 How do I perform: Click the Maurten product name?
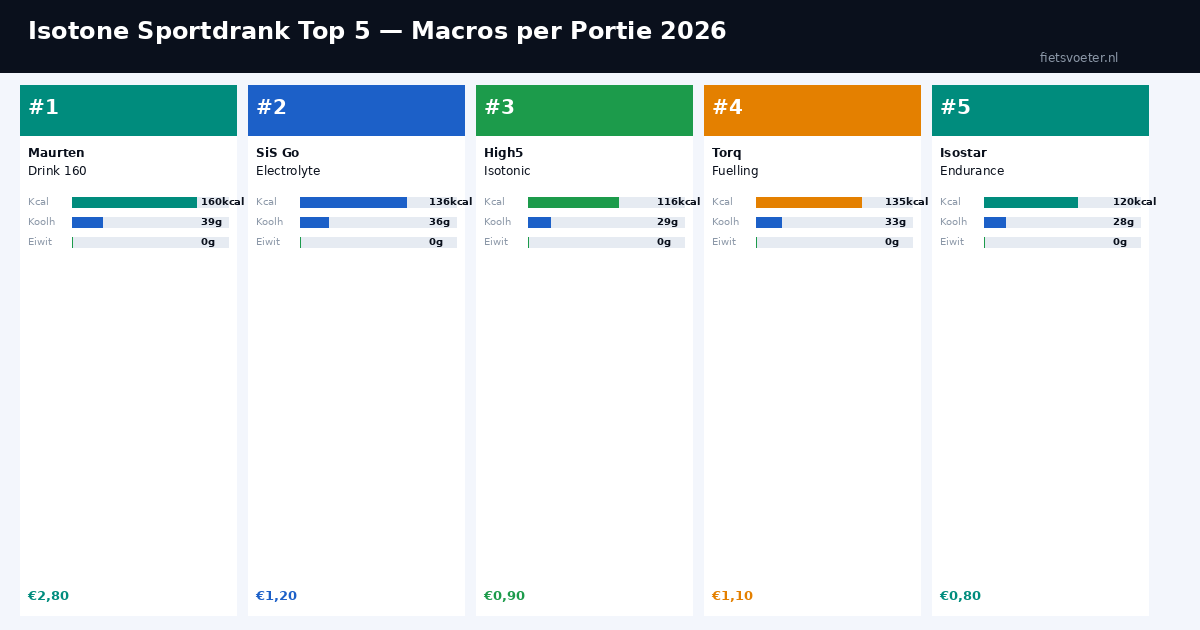click(x=56, y=153)
